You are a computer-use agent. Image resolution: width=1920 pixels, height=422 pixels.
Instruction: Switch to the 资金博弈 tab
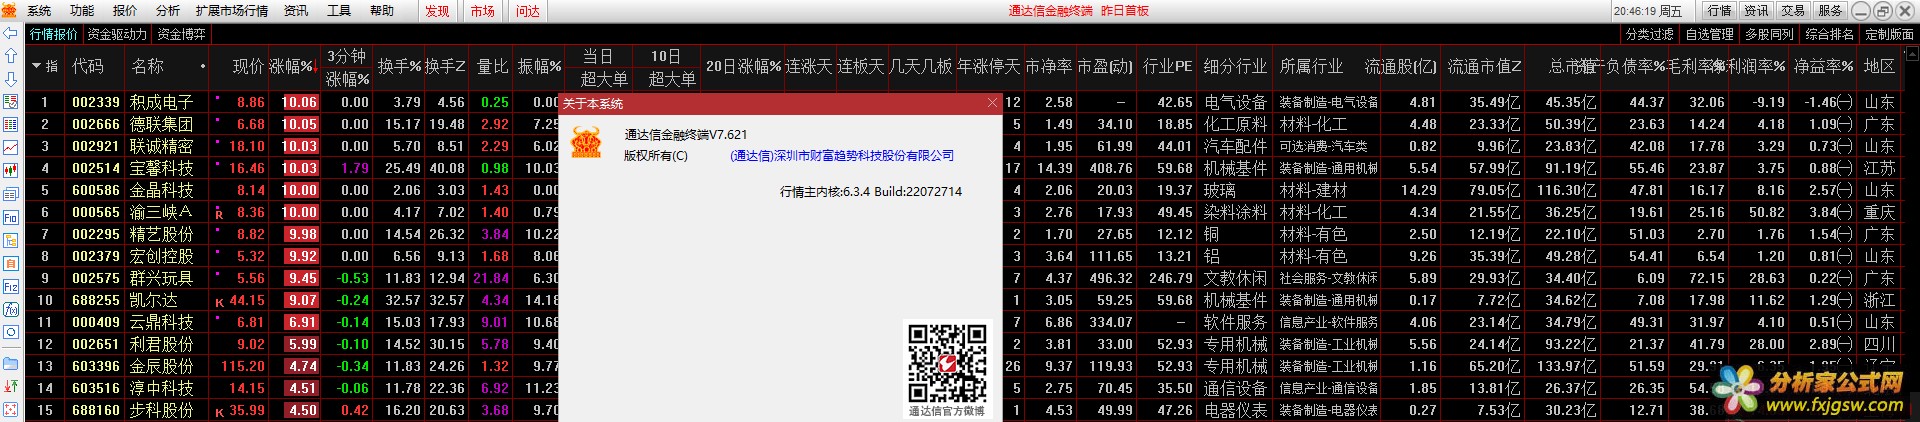pos(181,34)
